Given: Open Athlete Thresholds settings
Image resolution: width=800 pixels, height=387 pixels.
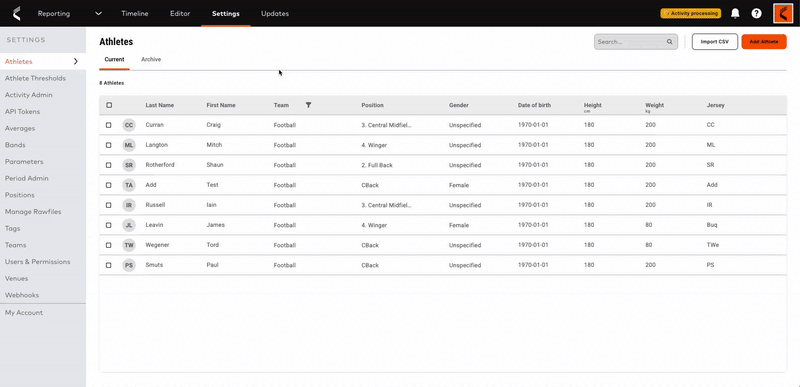Looking at the screenshot, I should [35, 78].
